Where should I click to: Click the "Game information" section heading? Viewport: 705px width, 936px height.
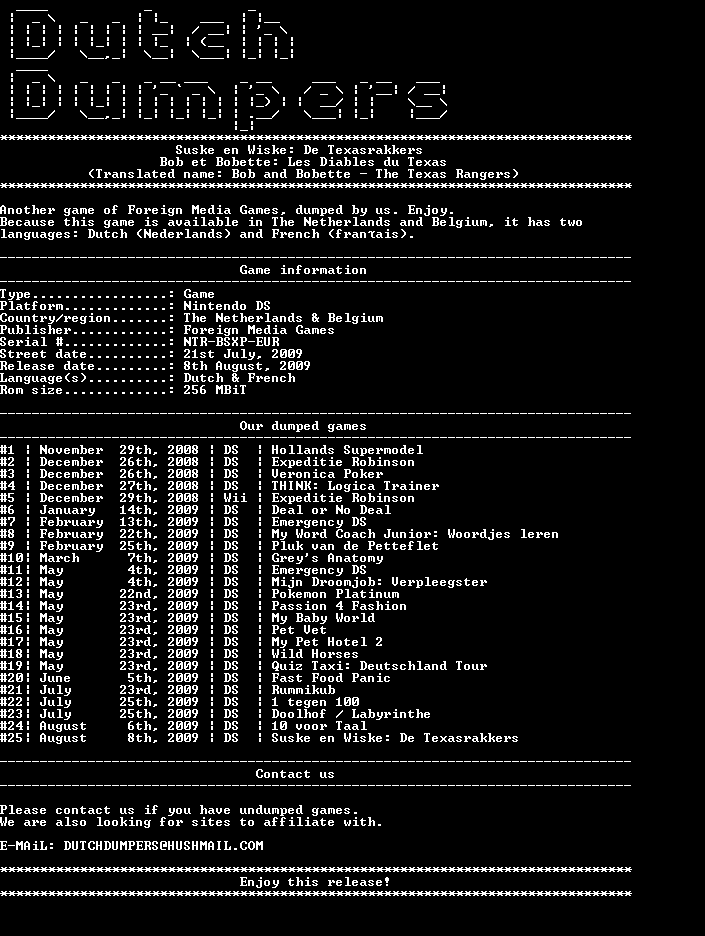(303, 270)
